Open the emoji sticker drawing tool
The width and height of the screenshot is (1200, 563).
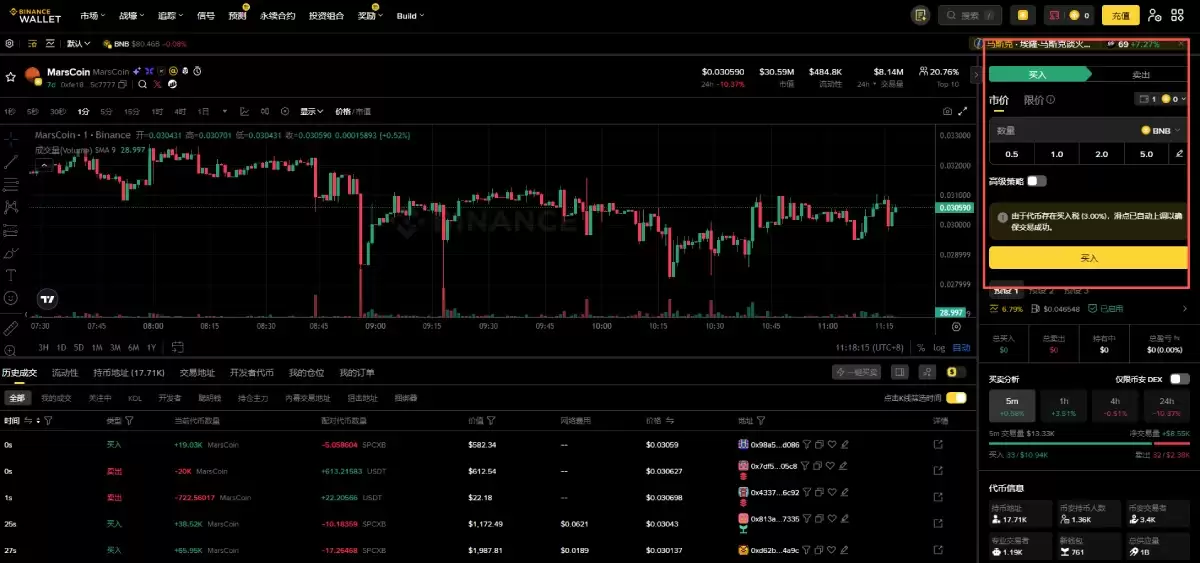(11, 298)
